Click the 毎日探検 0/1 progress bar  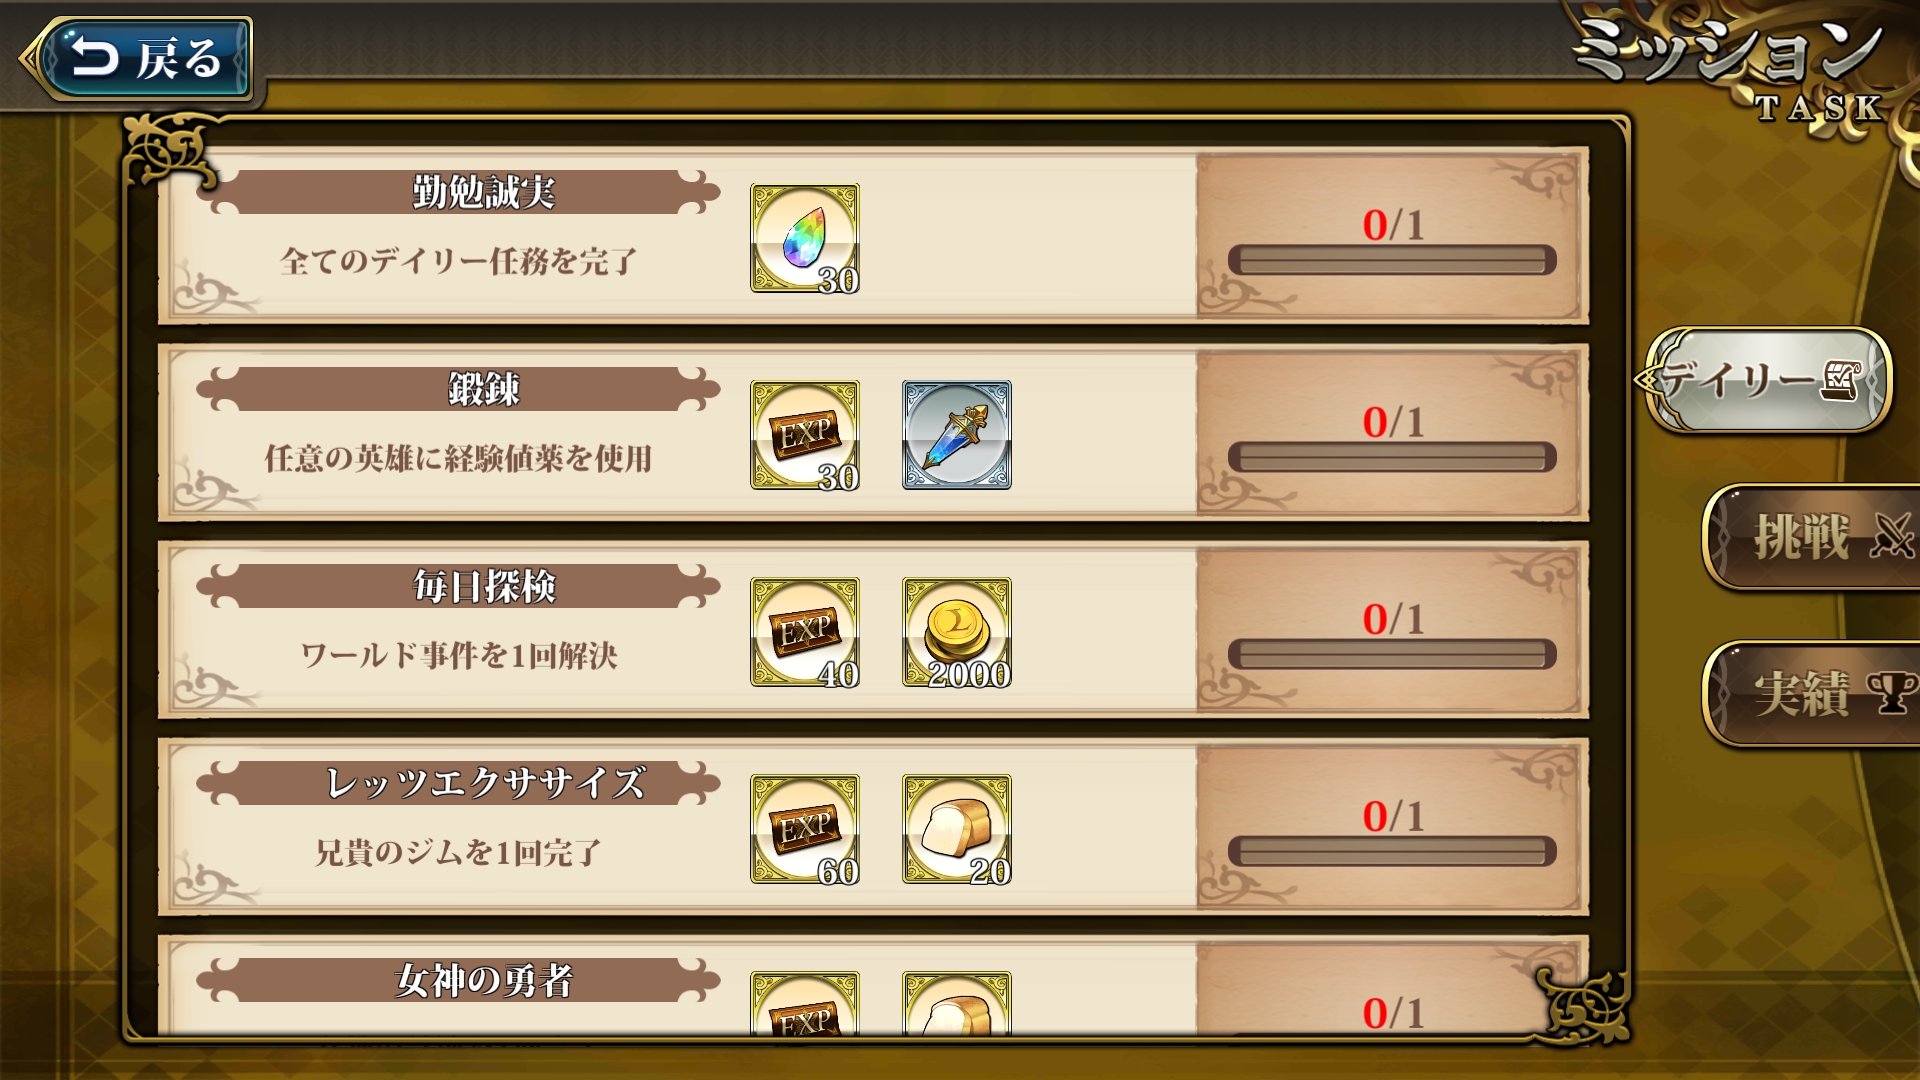point(1392,654)
